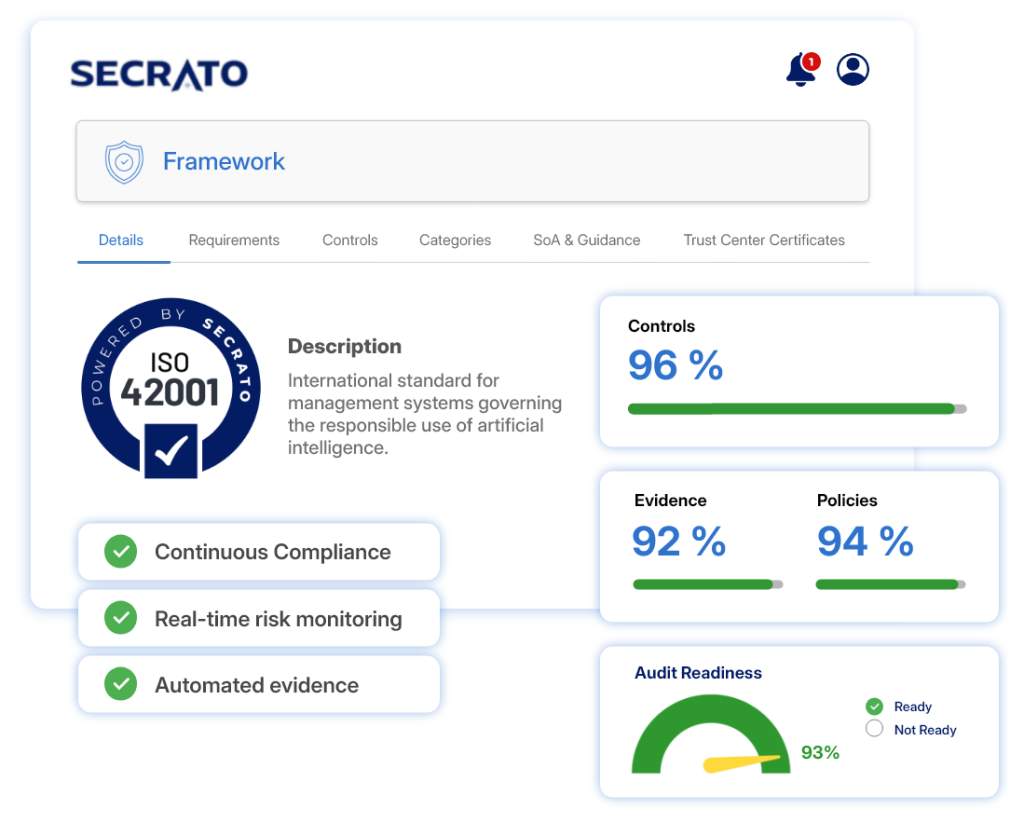Click the Real-time risk monitoring label
The image size is (1024, 837).
278,619
